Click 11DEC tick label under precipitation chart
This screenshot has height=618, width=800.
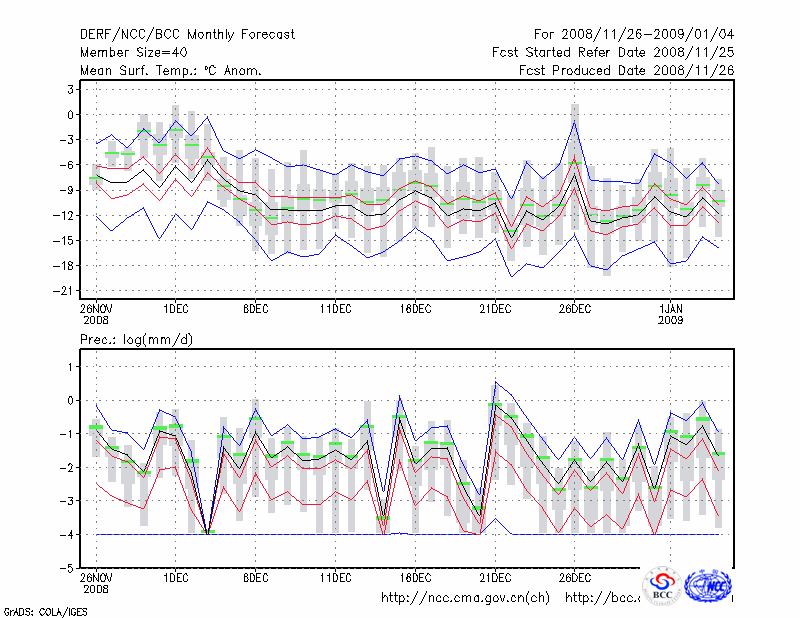336,578
